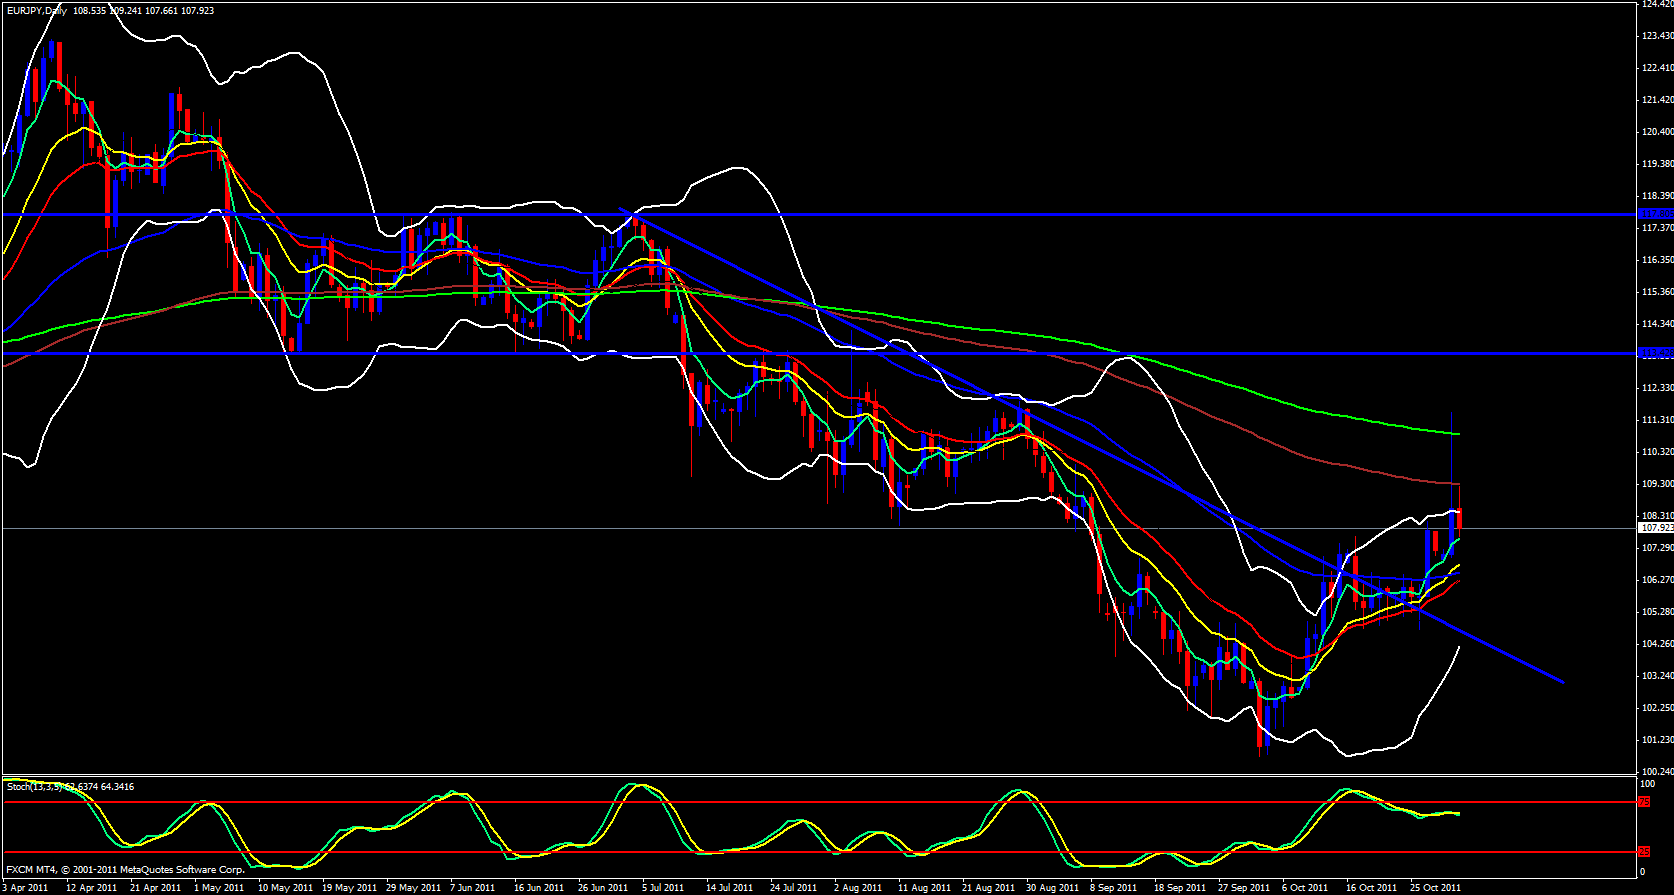Click the stochastic 25 level tag
The width and height of the screenshot is (1674, 895).
pos(1645,852)
